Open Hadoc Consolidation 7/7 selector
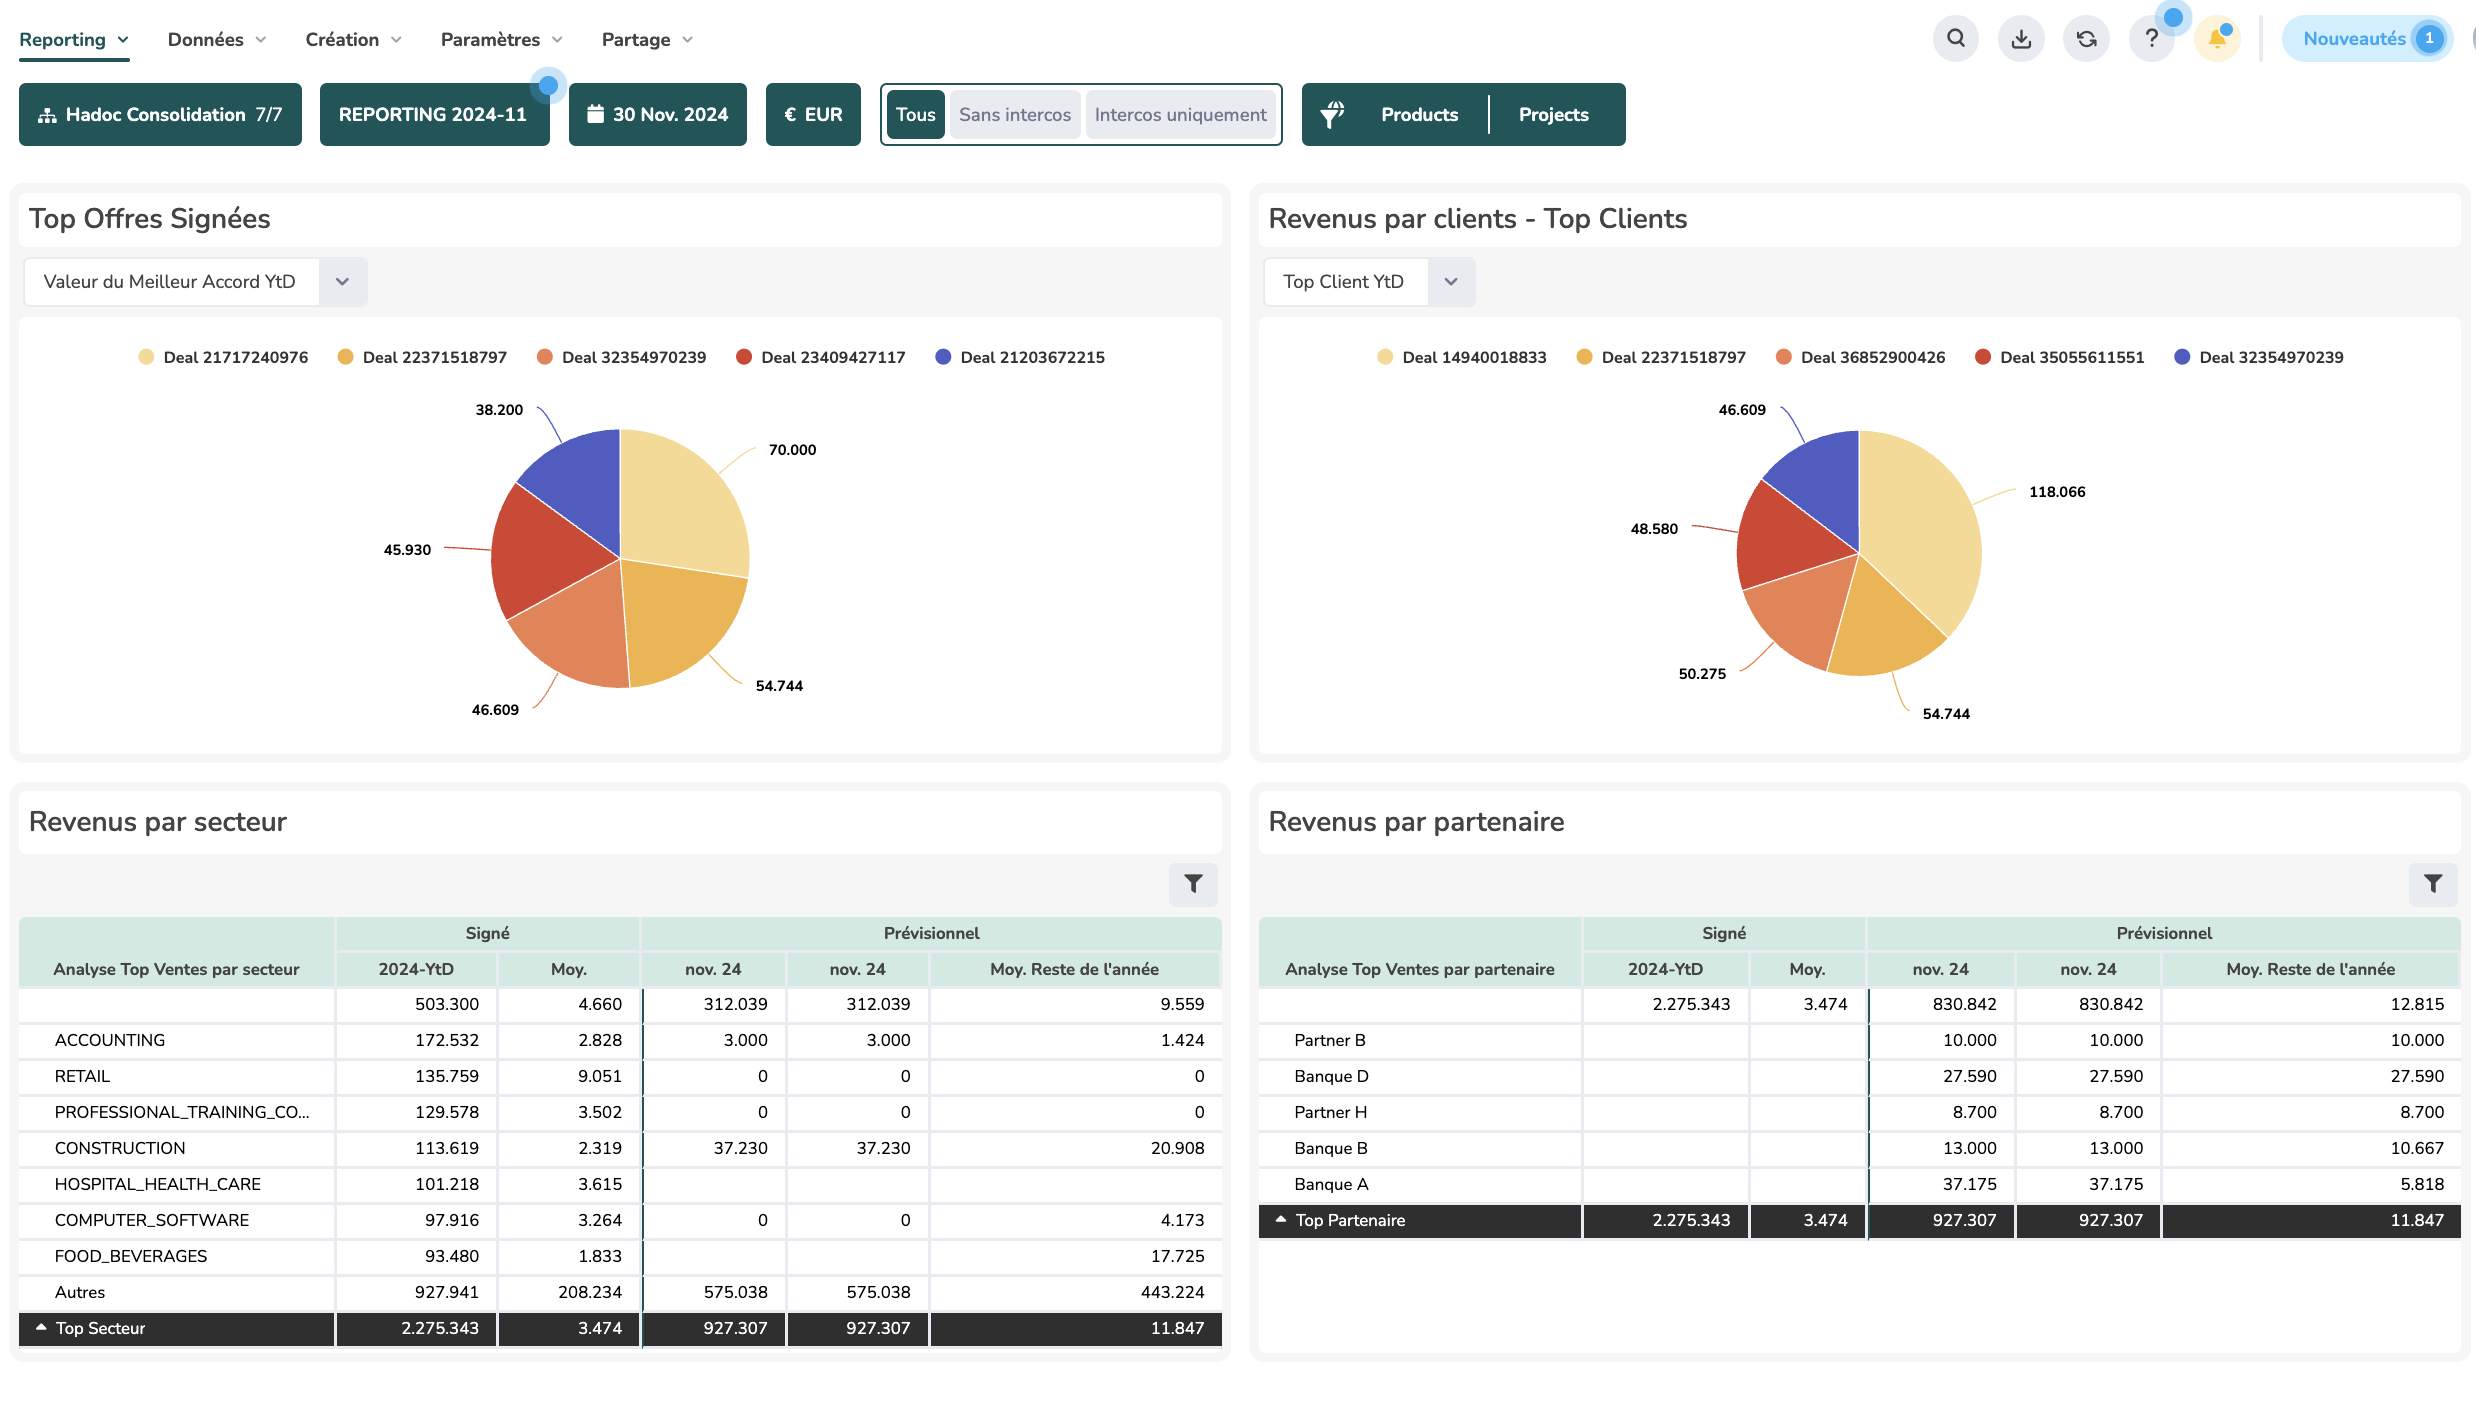 (160, 115)
